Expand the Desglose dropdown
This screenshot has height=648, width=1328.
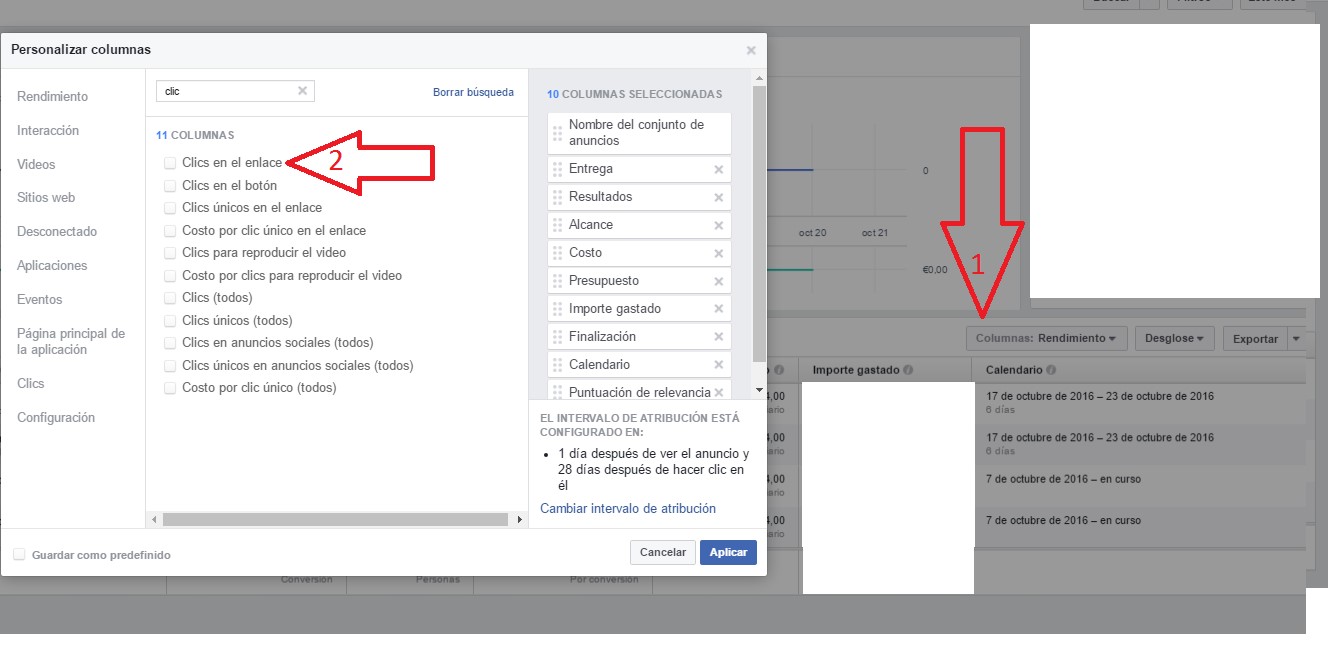1174,339
